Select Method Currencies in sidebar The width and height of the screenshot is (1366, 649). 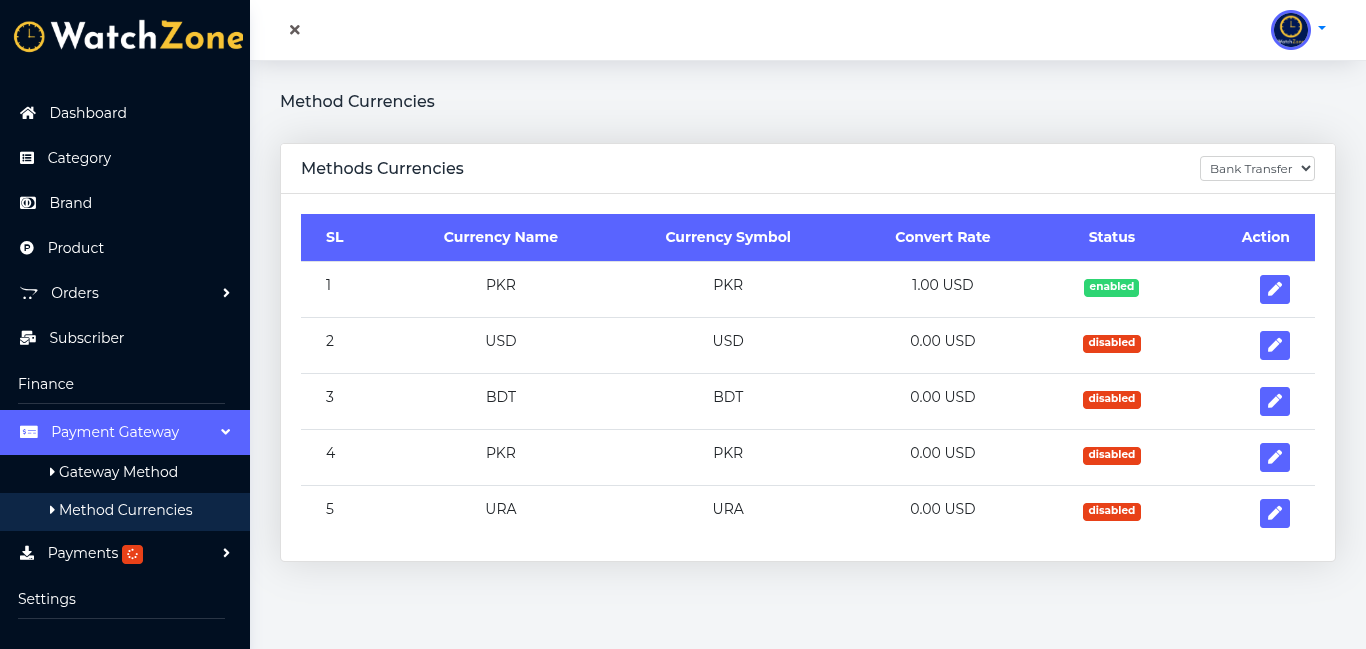[125, 510]
